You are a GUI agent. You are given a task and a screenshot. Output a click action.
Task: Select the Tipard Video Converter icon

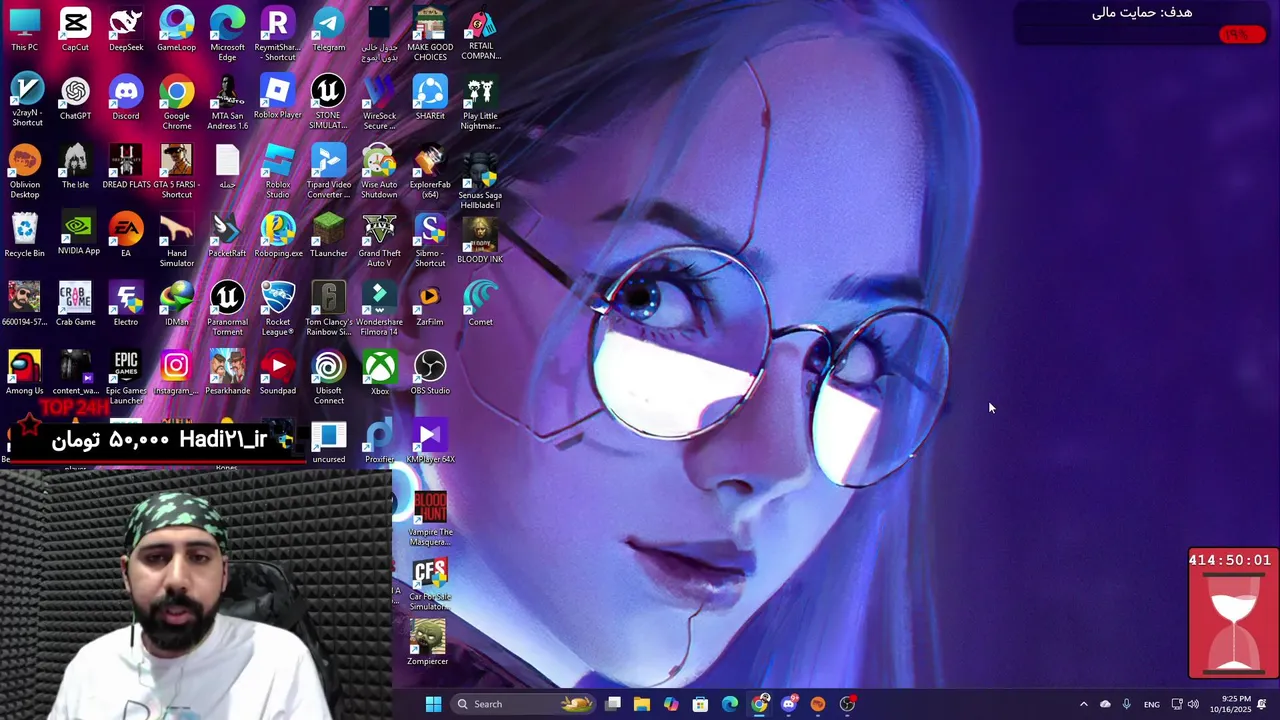(x=329, y=171)
